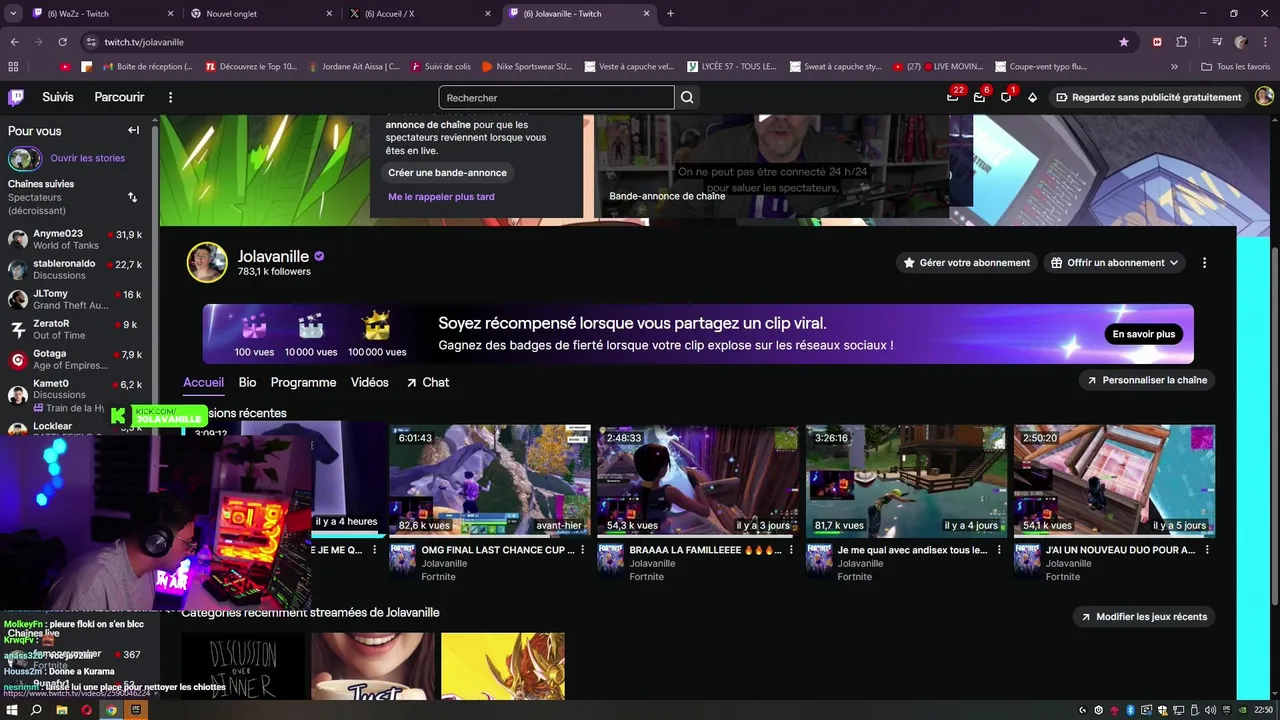Image resolution: width=1280 pixels, height=720 pixels.
Task: Open the tab search dropdown in Chrome
Action: (13, 14)
